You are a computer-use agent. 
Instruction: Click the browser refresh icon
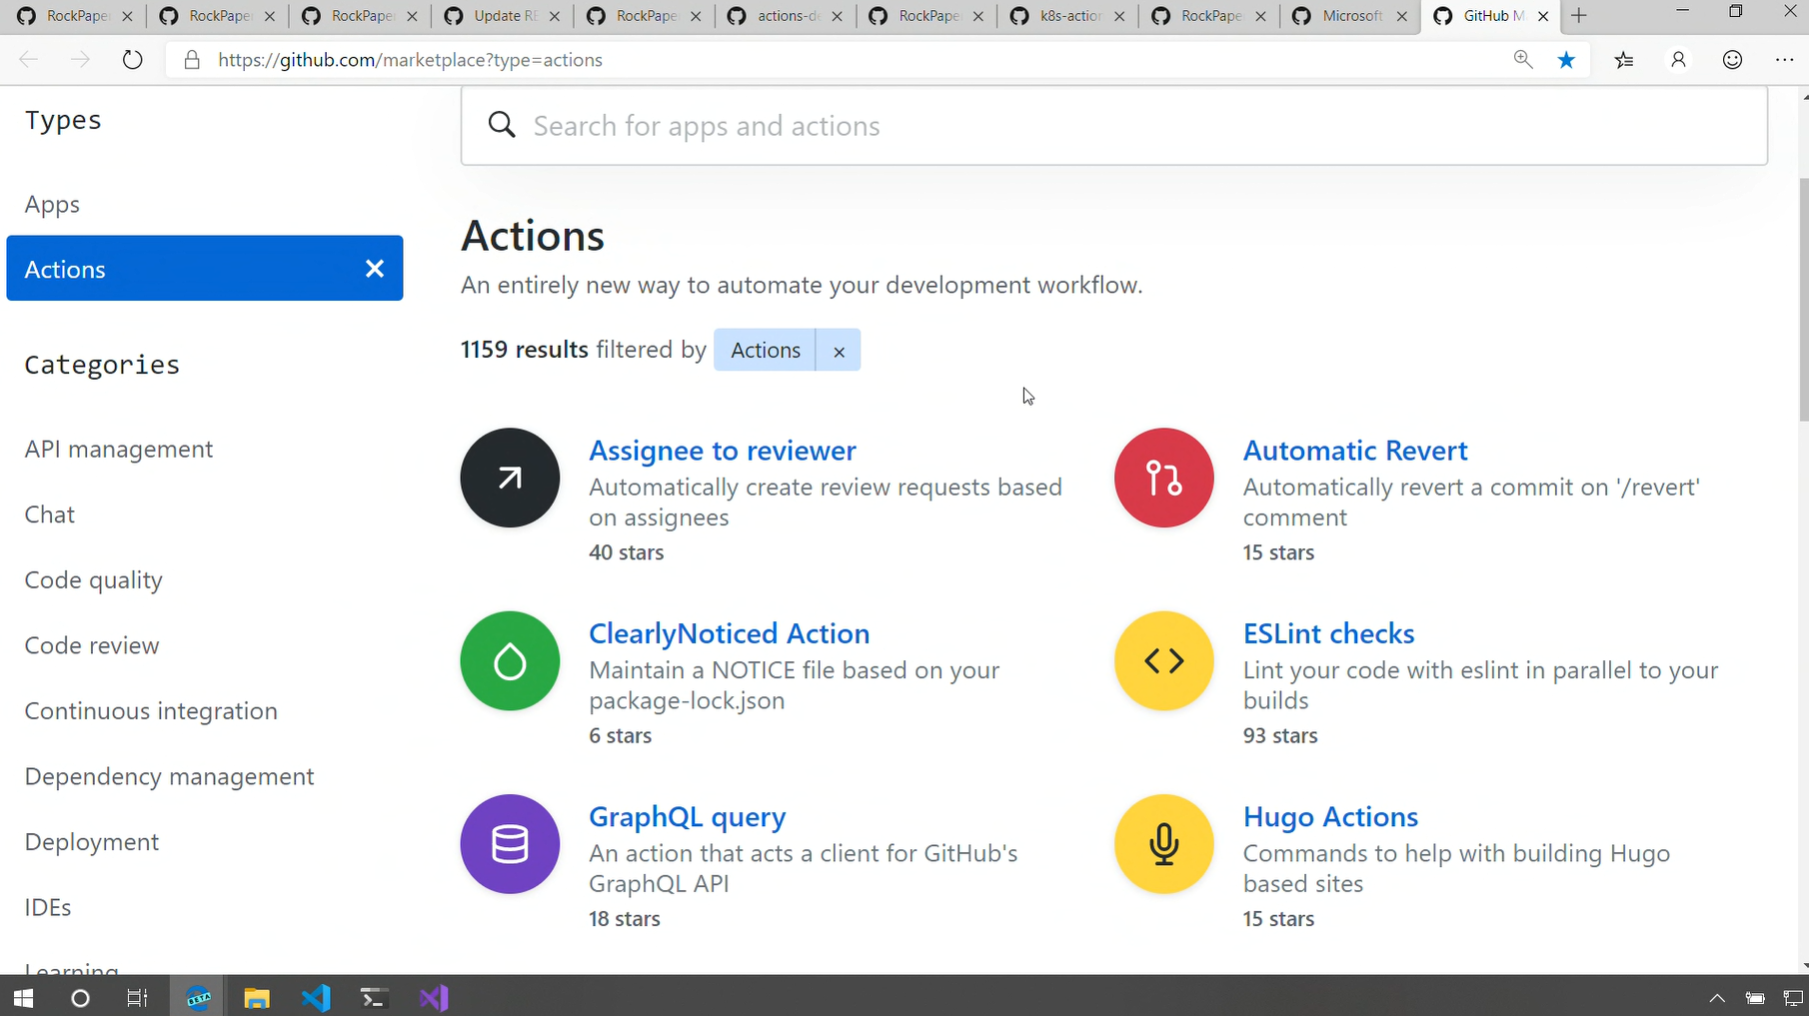click(x=132, y=60)
